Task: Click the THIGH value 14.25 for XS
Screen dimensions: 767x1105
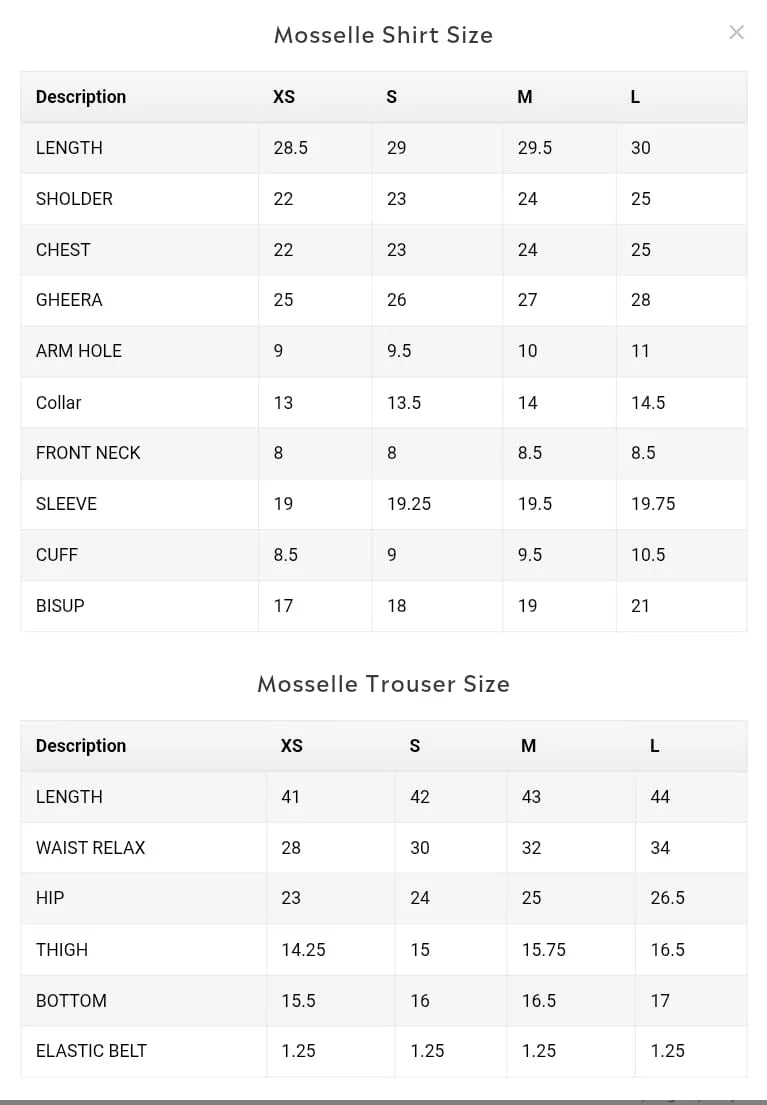Action: click(x=303, y=950)
